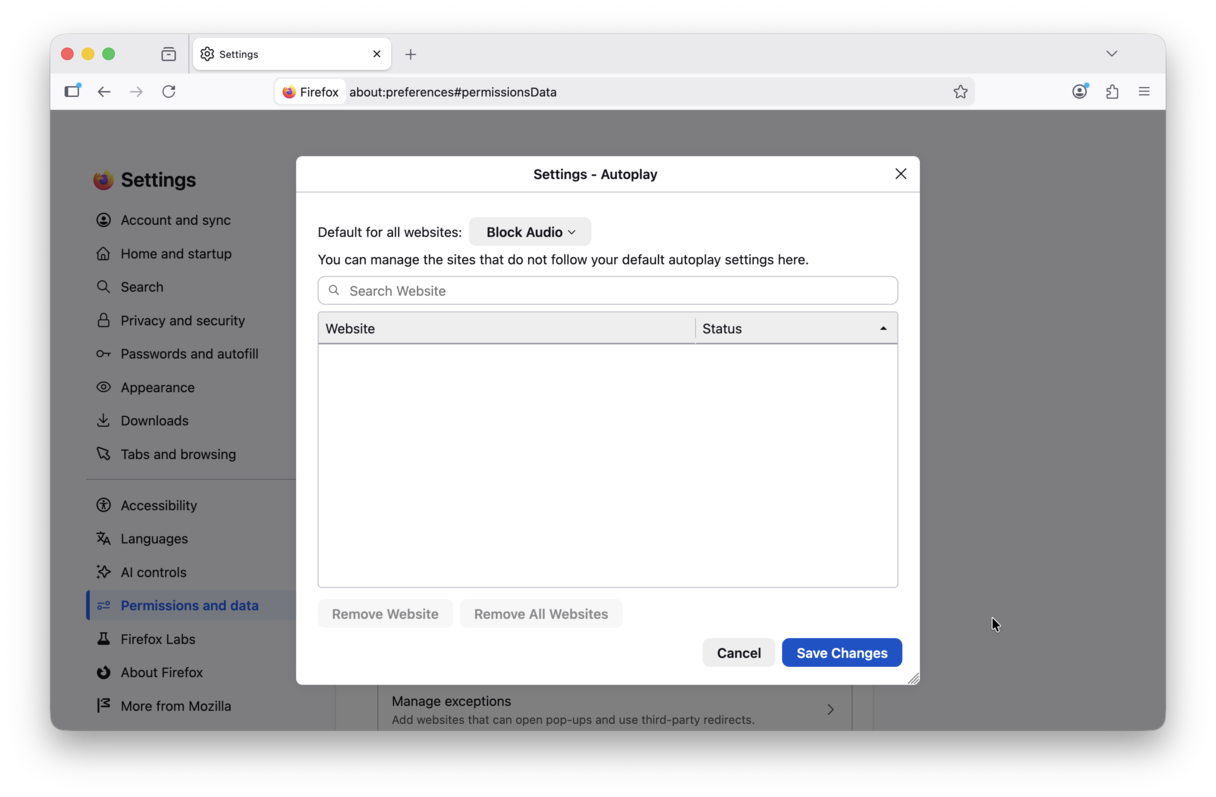
Task: Click the address bar URL text
Action: 453,92
